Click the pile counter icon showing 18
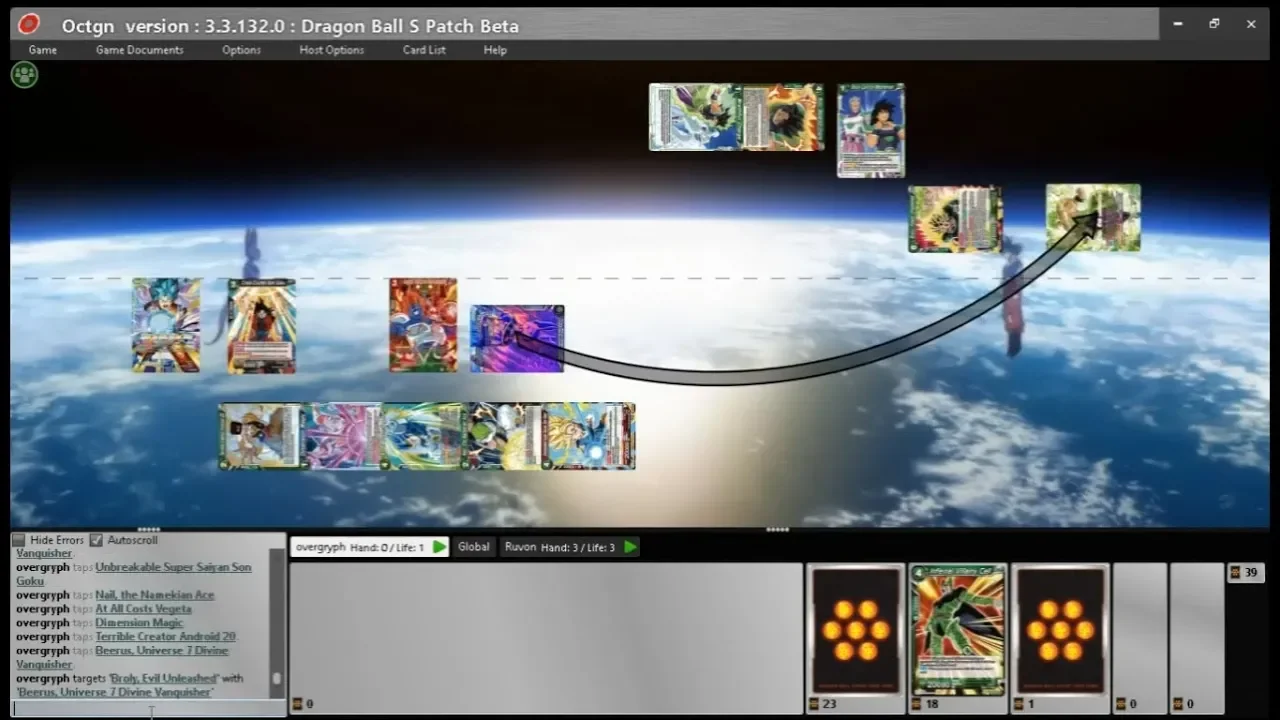Image resolution: width=1280 pixels, height=720 pixels. [x=917, y=704]
